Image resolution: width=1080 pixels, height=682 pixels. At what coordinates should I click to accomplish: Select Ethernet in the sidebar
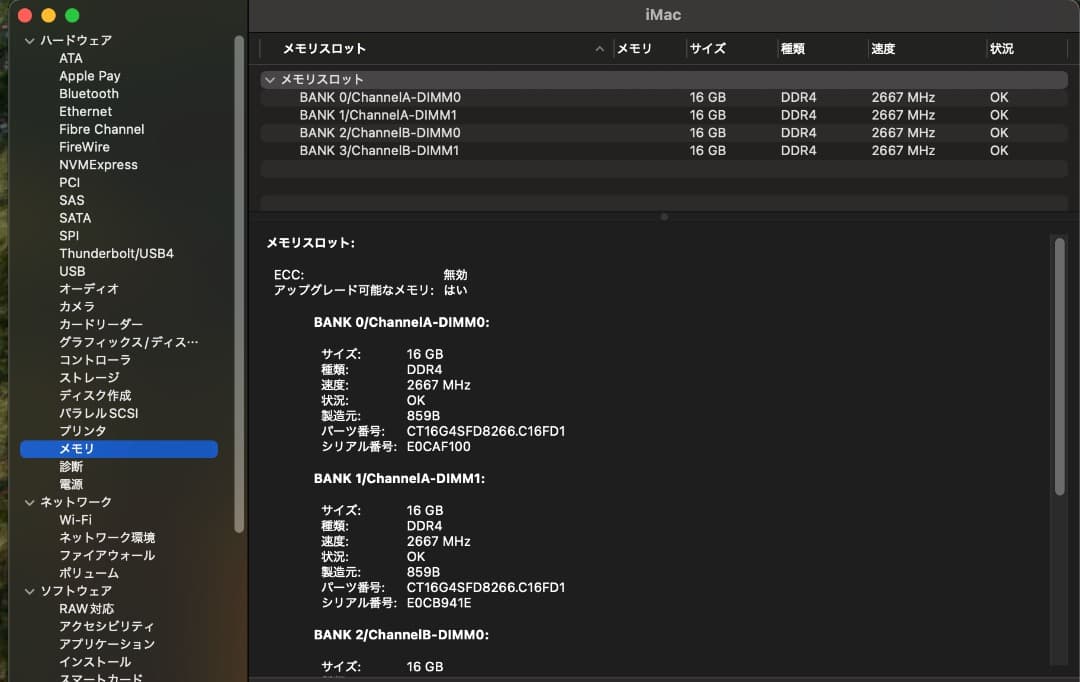(x=85, y=111)
